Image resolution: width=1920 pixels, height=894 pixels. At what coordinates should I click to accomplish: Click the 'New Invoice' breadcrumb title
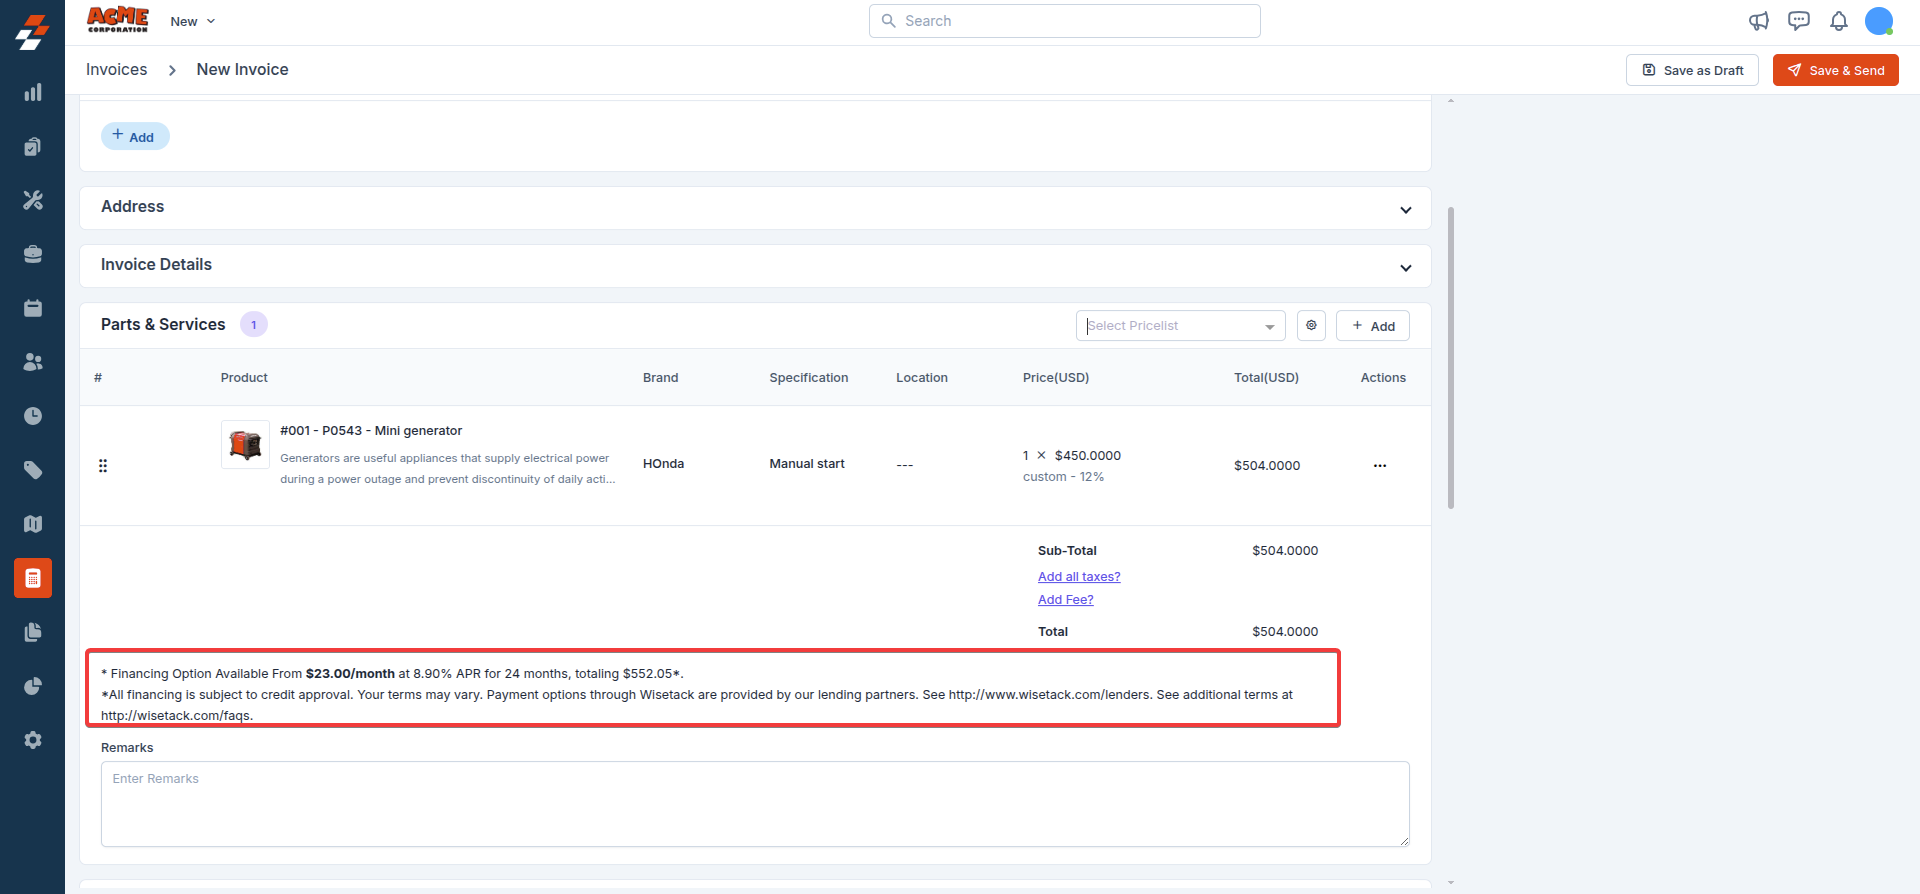pyautogui.click(x=242, y=70)
